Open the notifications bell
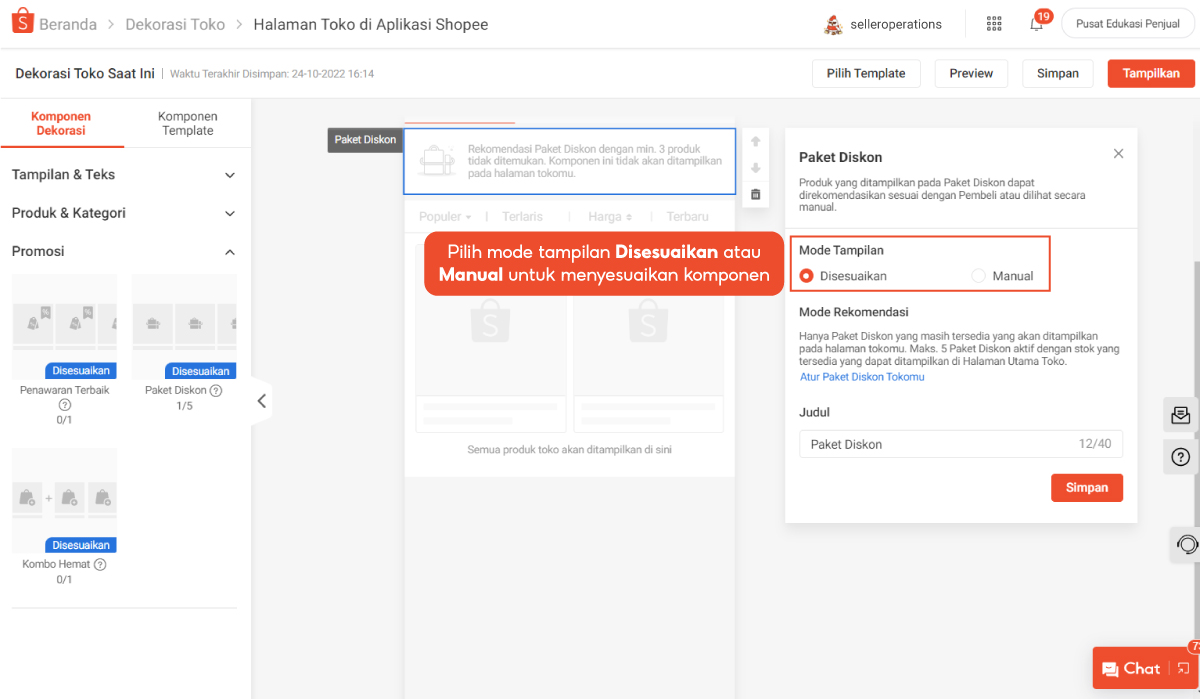 1036,24
